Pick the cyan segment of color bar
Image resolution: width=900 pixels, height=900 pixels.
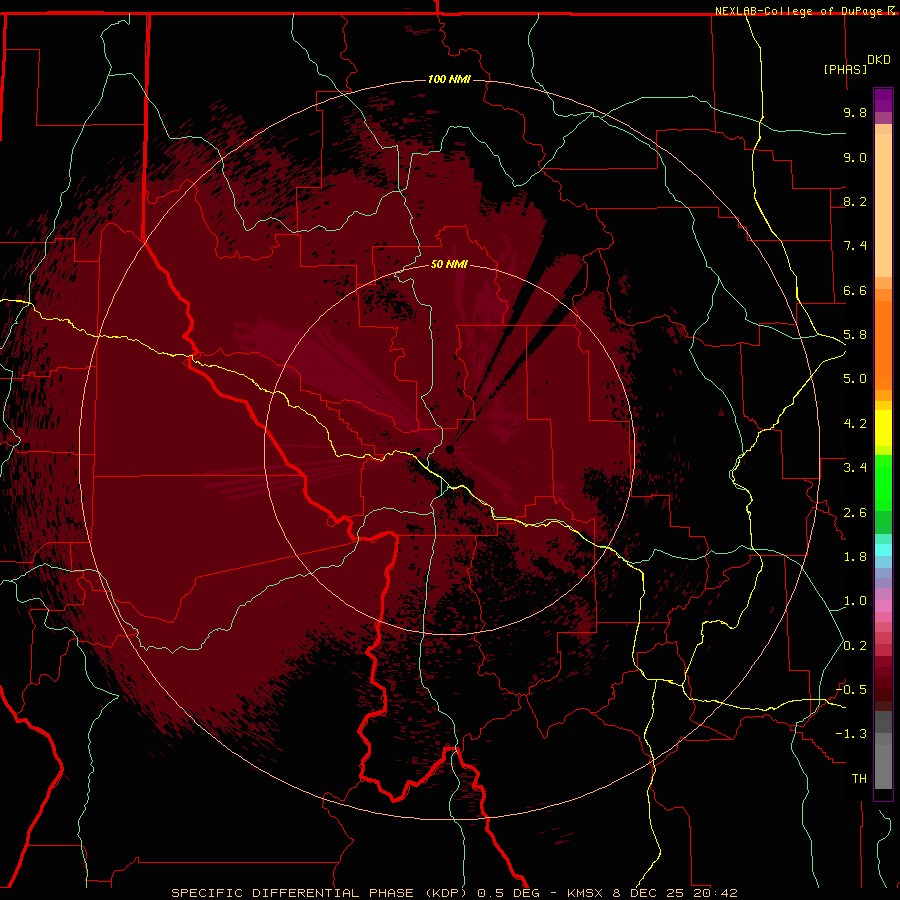point(883,550)
